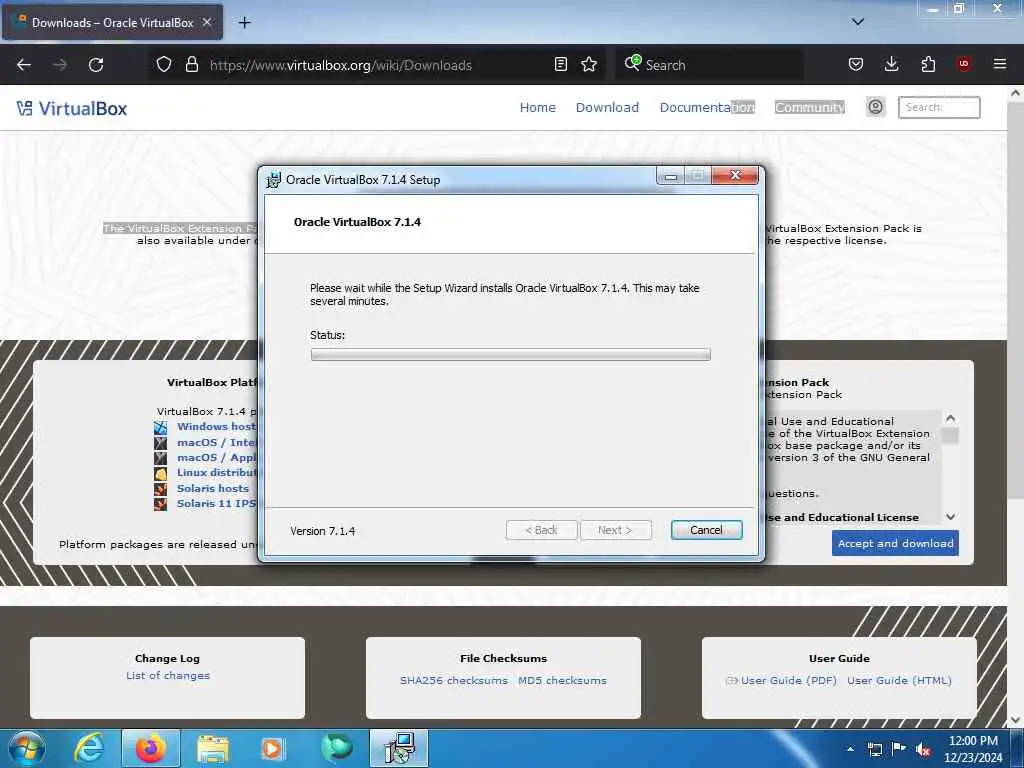
Task: Go back to the previous page in Firefox
Action: click(x=24, y=65)
